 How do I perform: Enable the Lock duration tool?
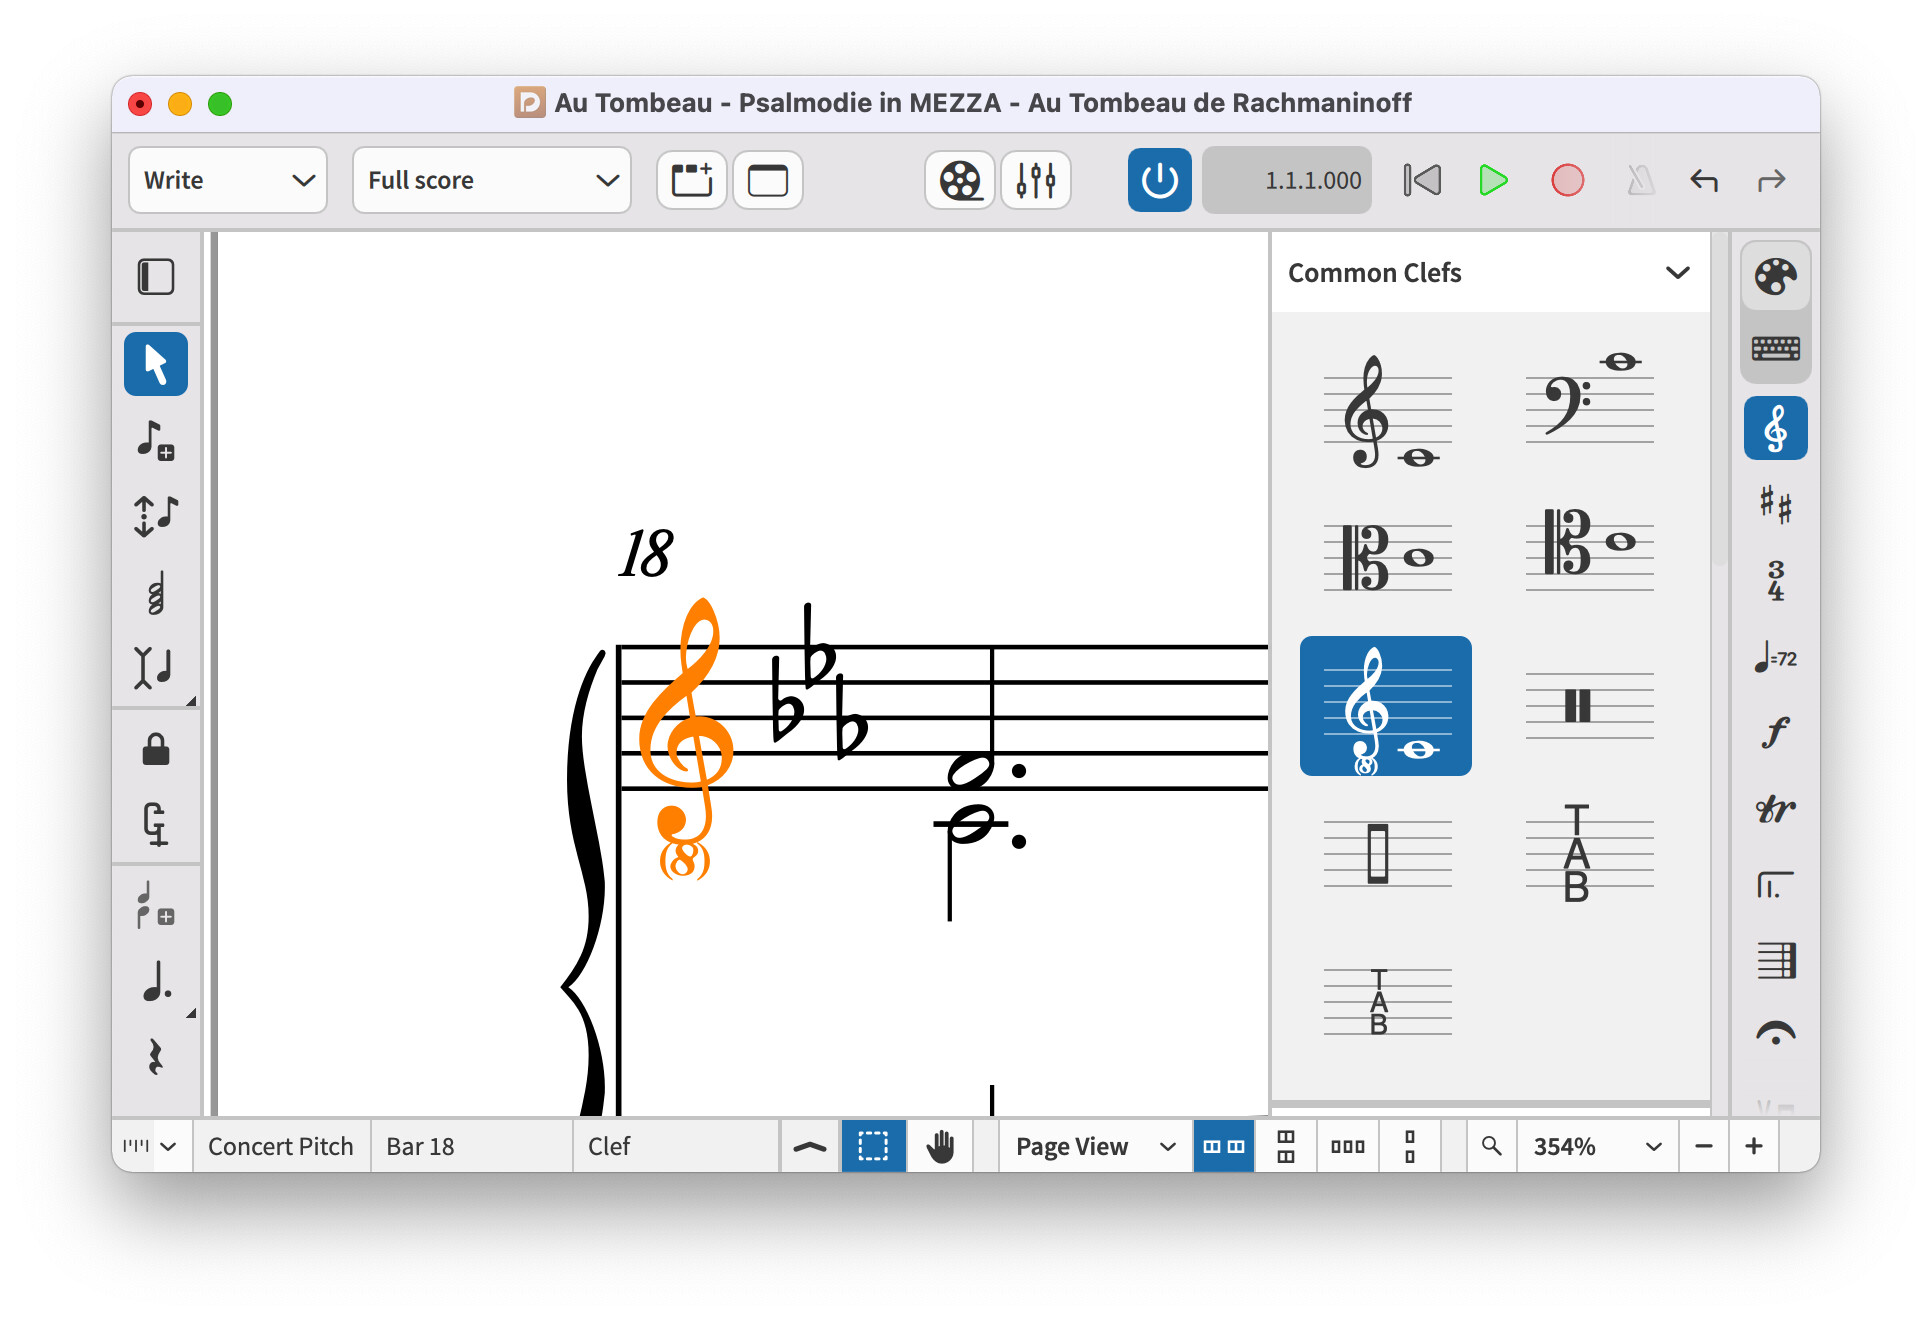tap(156, 749)
